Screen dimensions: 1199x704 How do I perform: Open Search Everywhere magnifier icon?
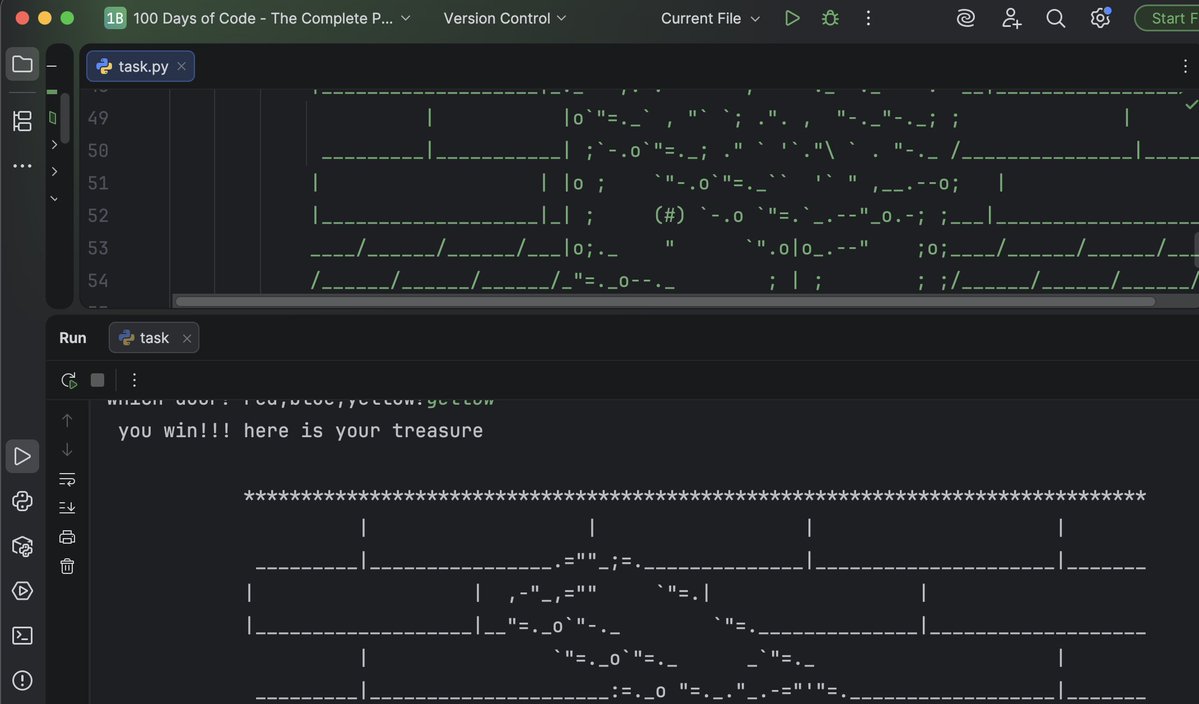click(x=1055, y=18)
